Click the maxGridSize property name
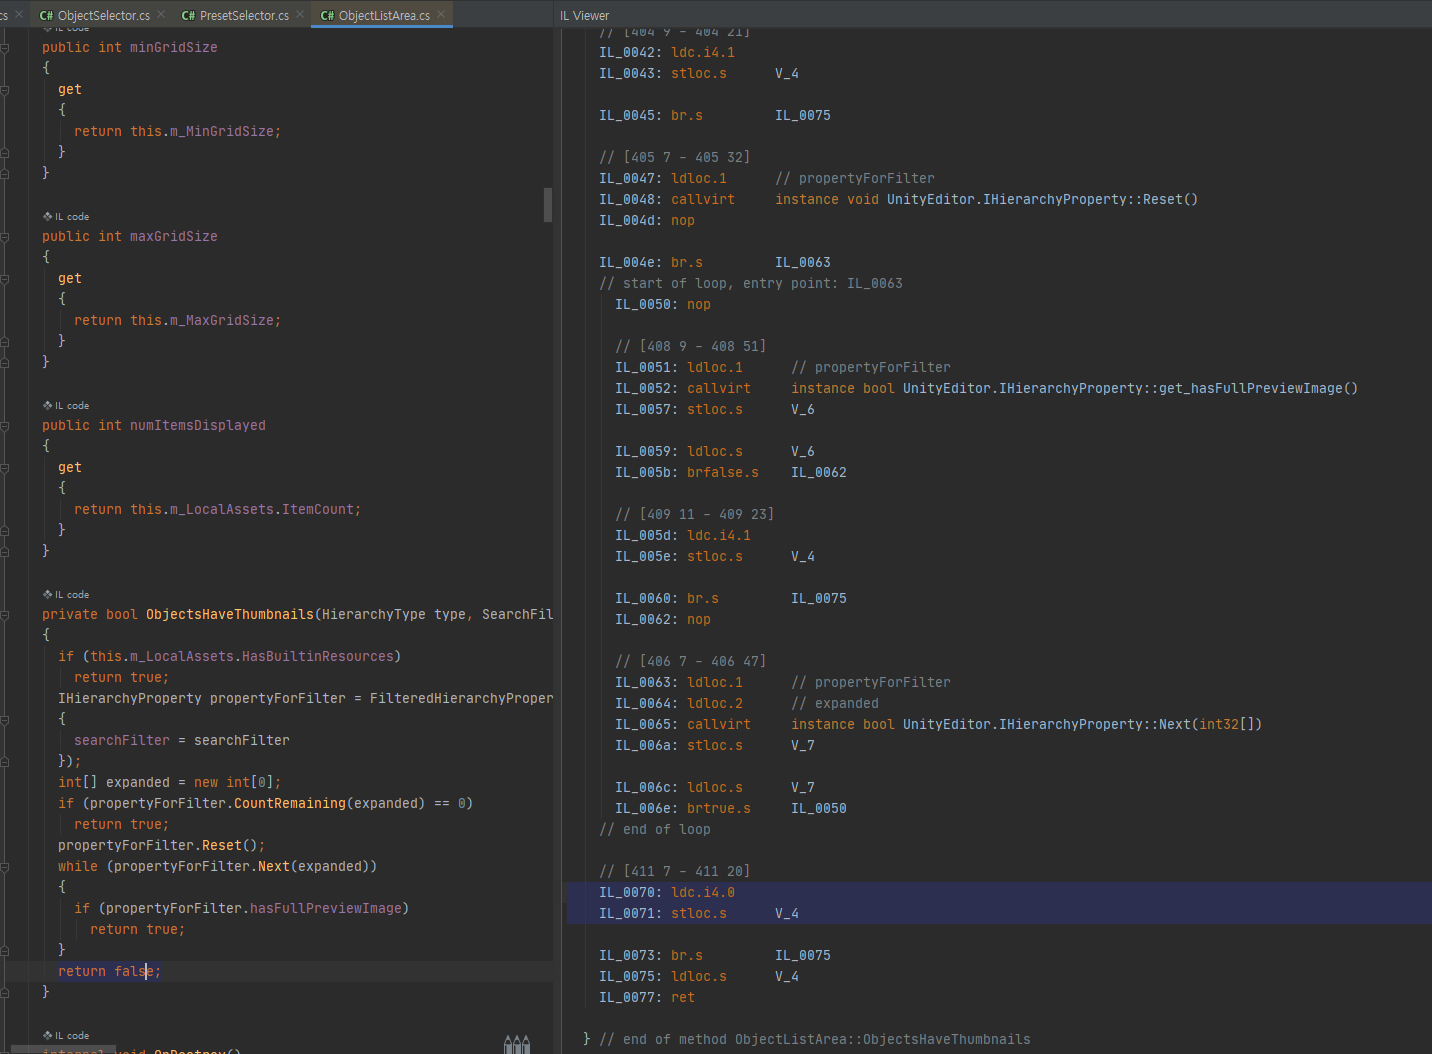 [x=173, y=236]
